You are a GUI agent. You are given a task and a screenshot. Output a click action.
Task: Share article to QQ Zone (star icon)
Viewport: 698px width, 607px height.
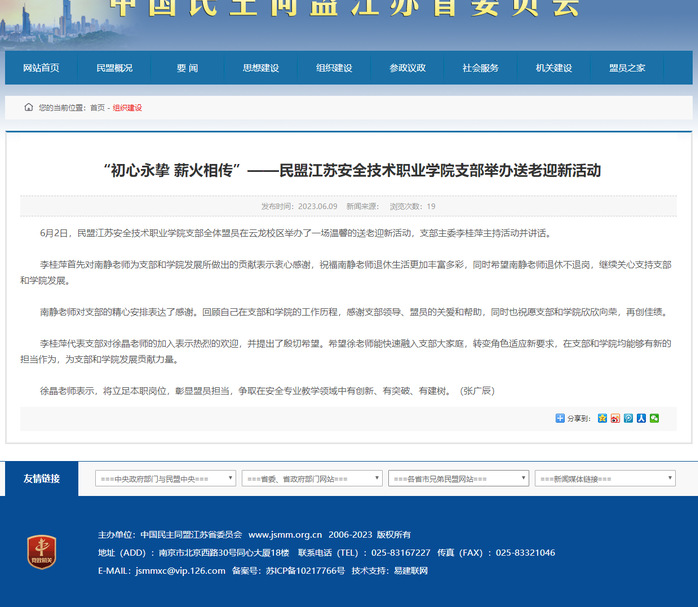click(602, 418)
